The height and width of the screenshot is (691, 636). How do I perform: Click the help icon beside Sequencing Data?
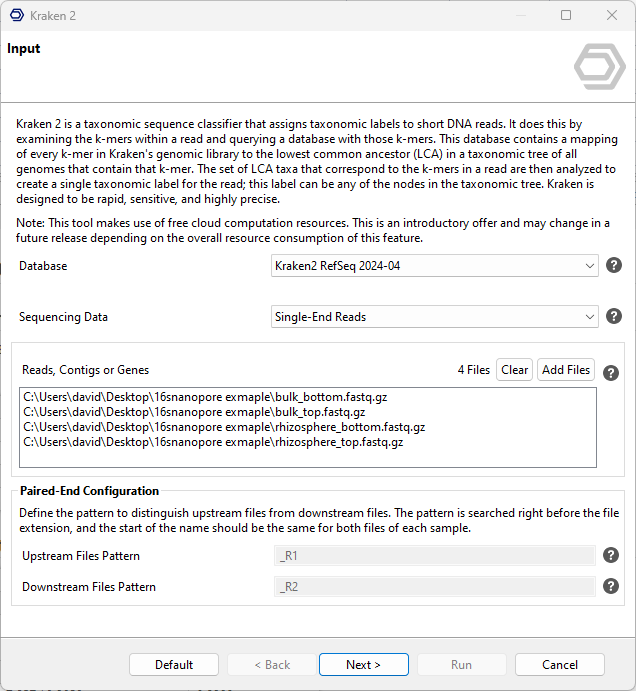point(615,316)
